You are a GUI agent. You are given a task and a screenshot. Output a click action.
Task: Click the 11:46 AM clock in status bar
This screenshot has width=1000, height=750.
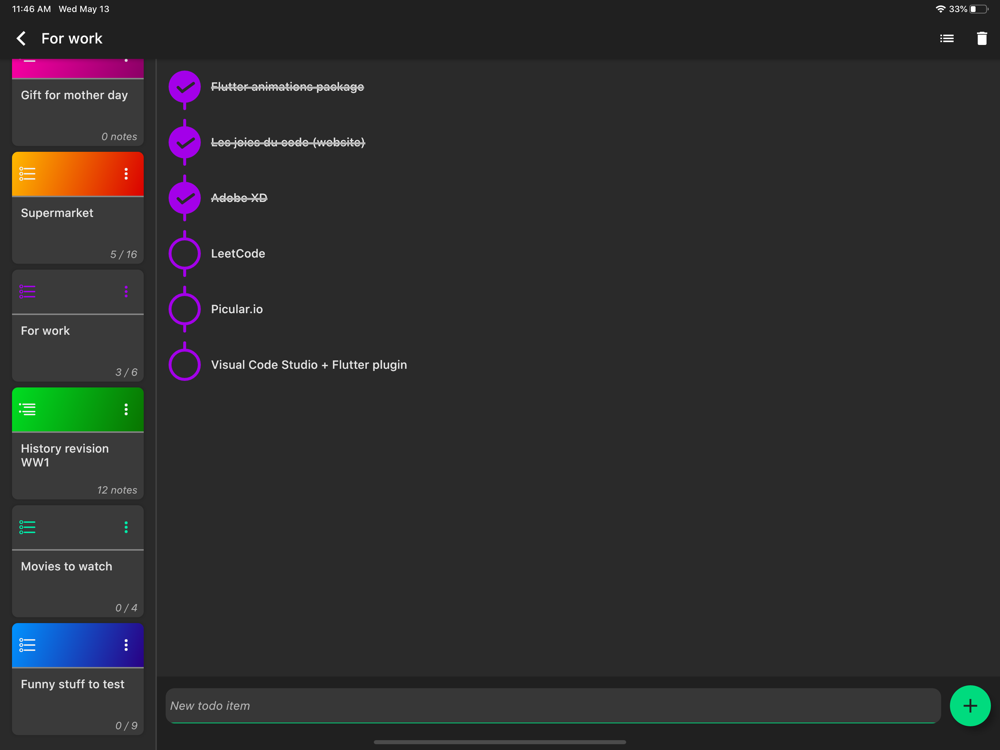(x=31, y=9)
